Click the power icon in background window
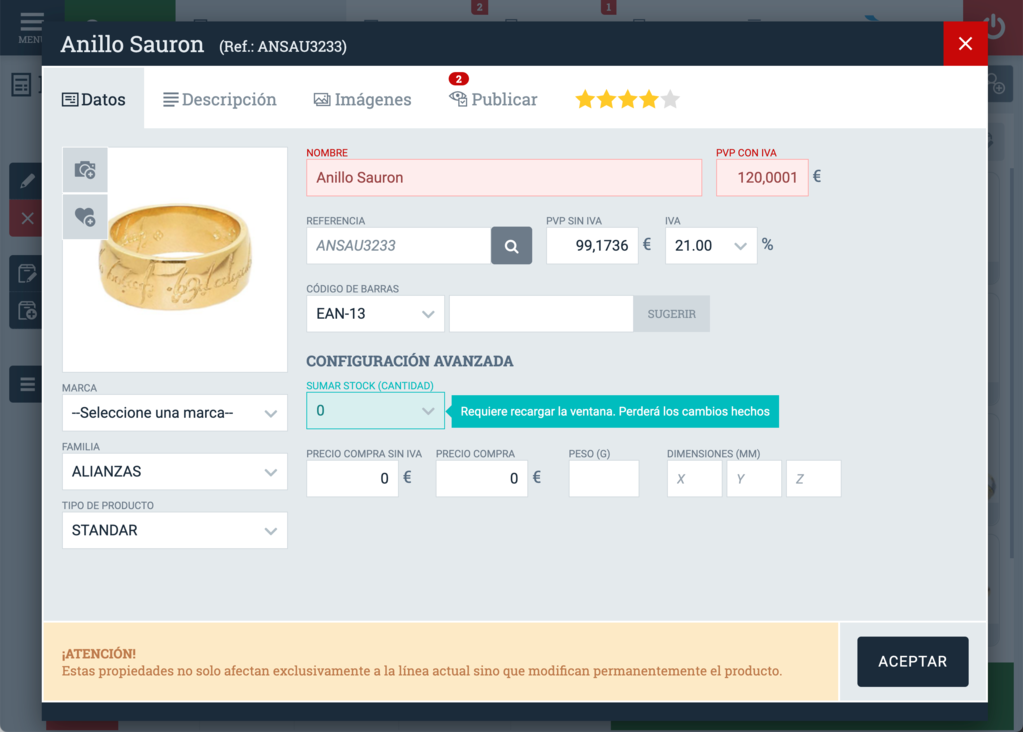The height and width of the screenshot is (732, 1023). coord(996,27)
